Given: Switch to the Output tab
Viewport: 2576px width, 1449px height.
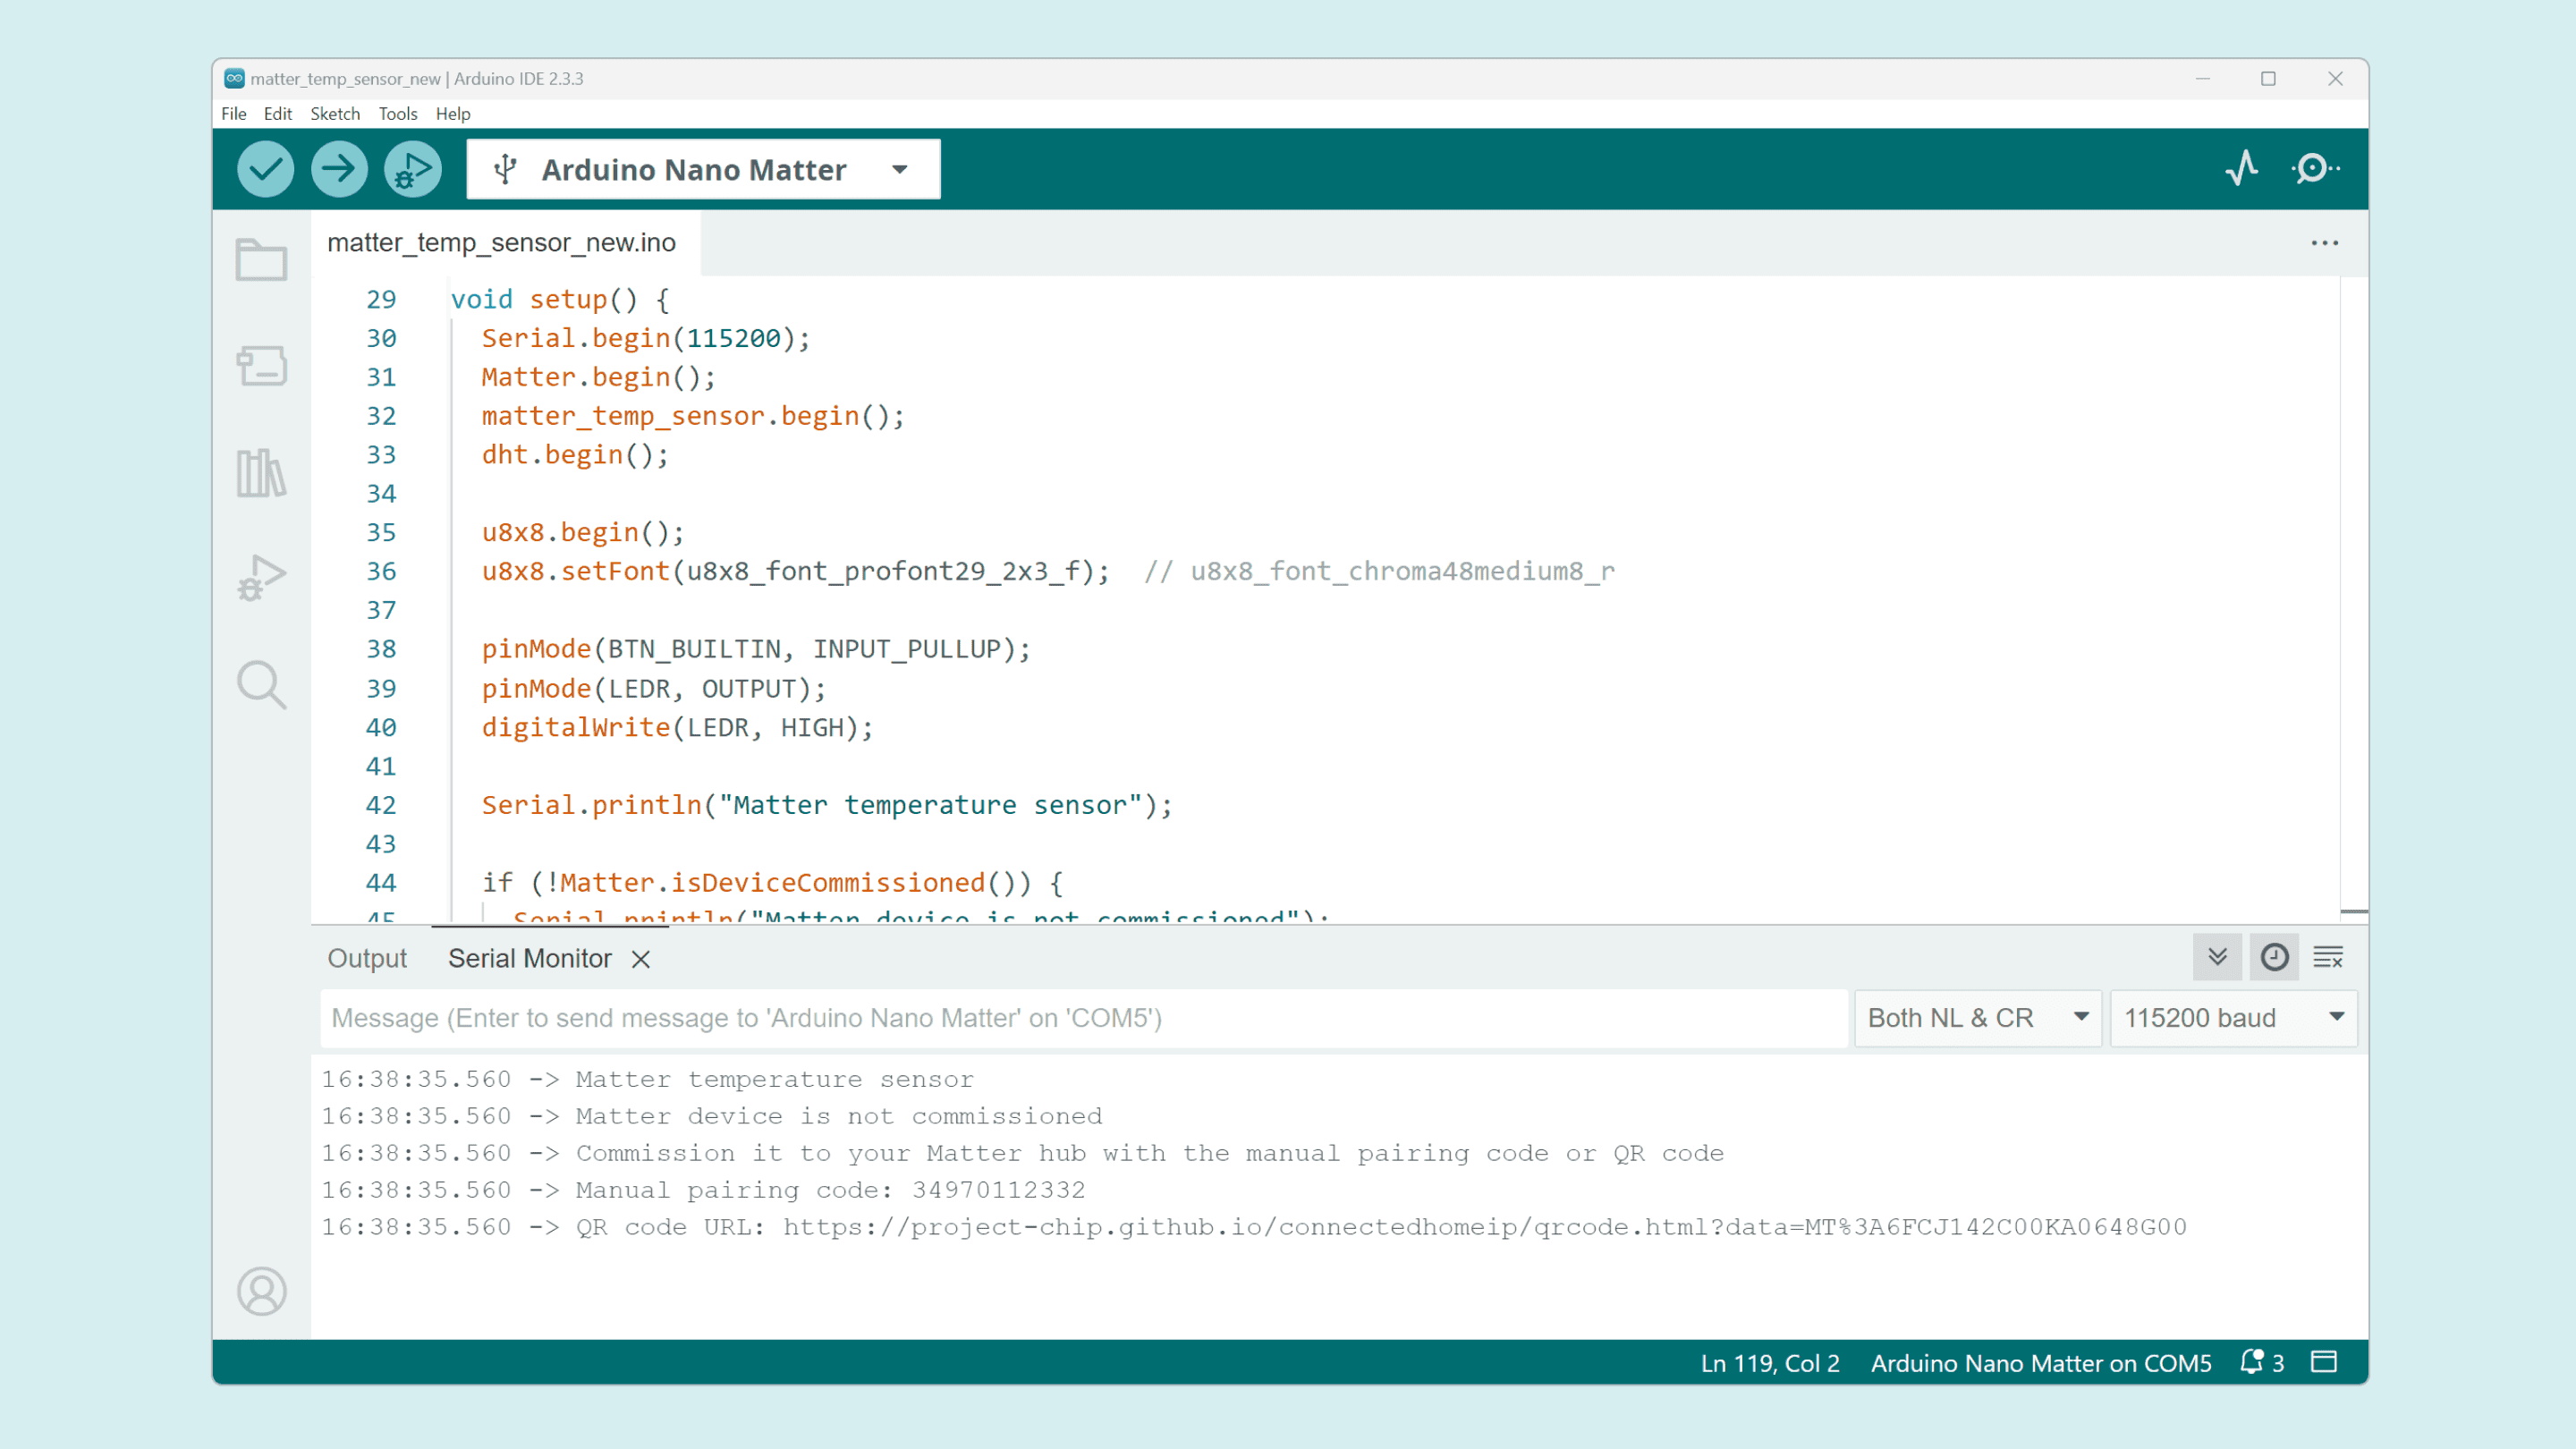Looking at the screenshot, I should 367,958.
